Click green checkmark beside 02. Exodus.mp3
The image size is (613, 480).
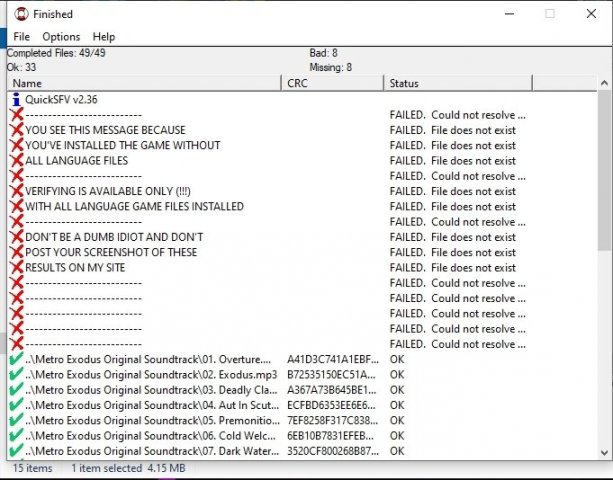[x=16, y=374]
